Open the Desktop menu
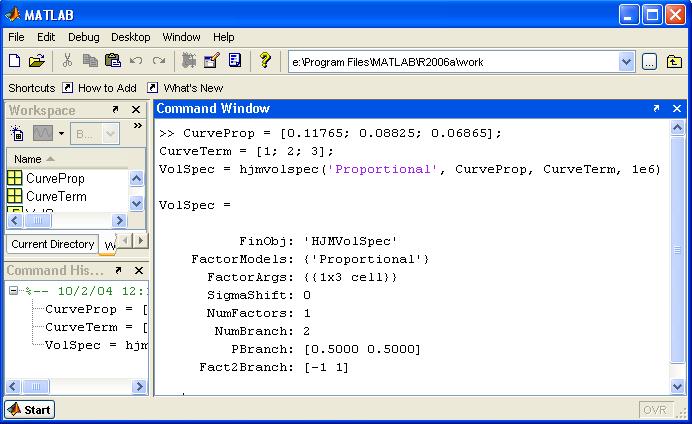692x424 pixels. 131,37
